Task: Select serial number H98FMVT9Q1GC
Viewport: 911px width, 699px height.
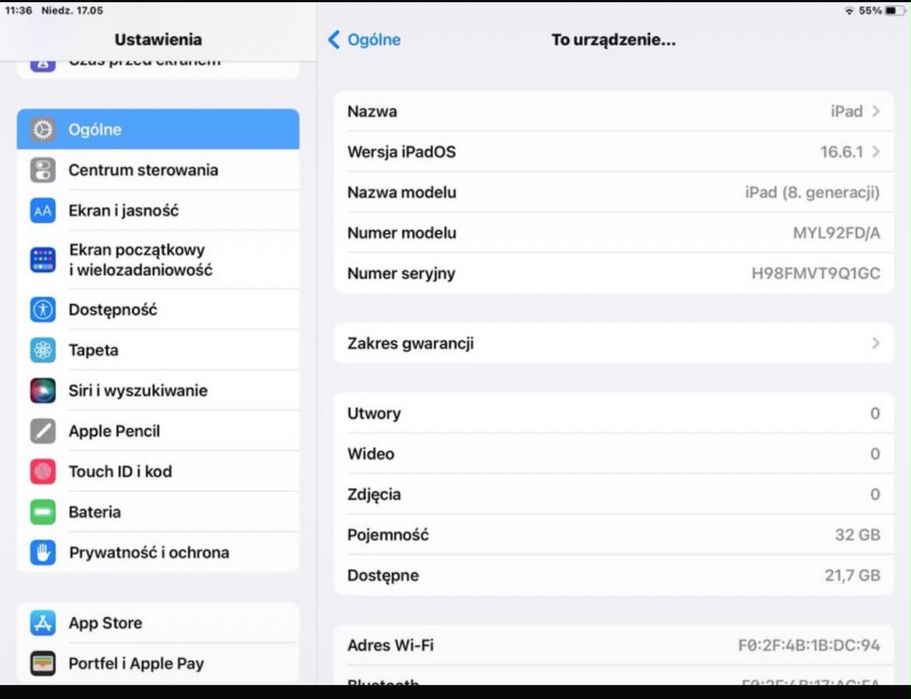Action: 816,274
